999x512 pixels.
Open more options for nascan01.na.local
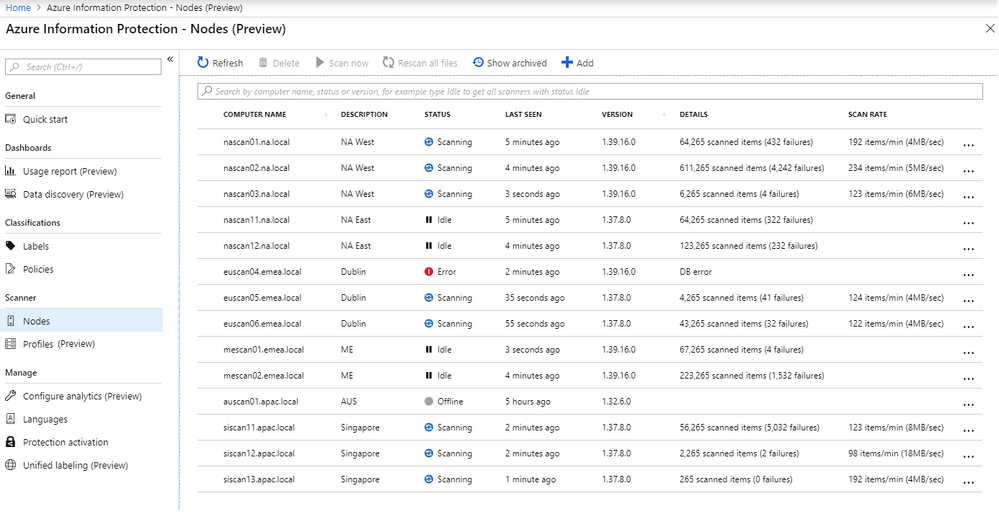(968, 145)
